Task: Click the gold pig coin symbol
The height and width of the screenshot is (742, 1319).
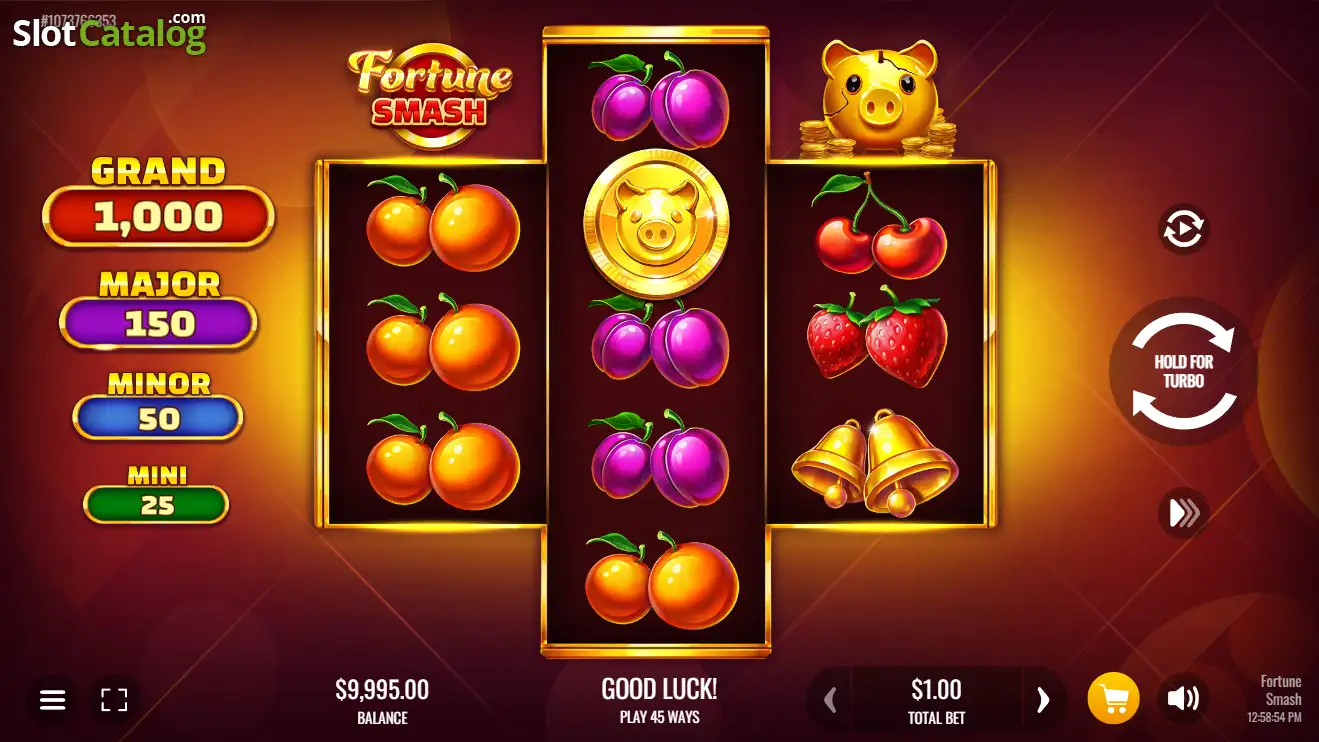Action: click(656, 223)
